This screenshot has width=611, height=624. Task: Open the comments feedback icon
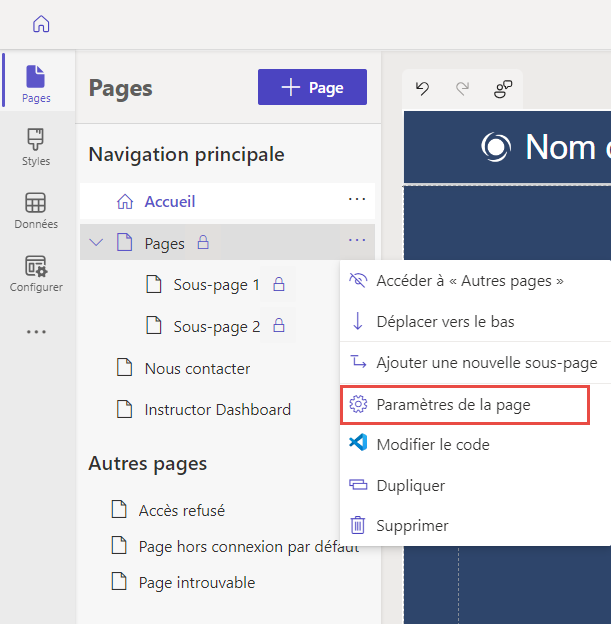503,89
